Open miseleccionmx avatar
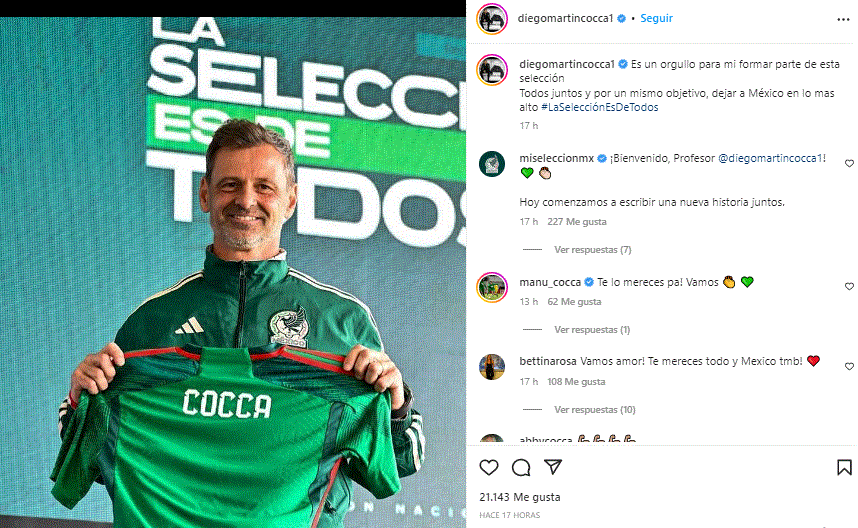The height and width of the screenshot is (528, 858). [x=492, y=164]
